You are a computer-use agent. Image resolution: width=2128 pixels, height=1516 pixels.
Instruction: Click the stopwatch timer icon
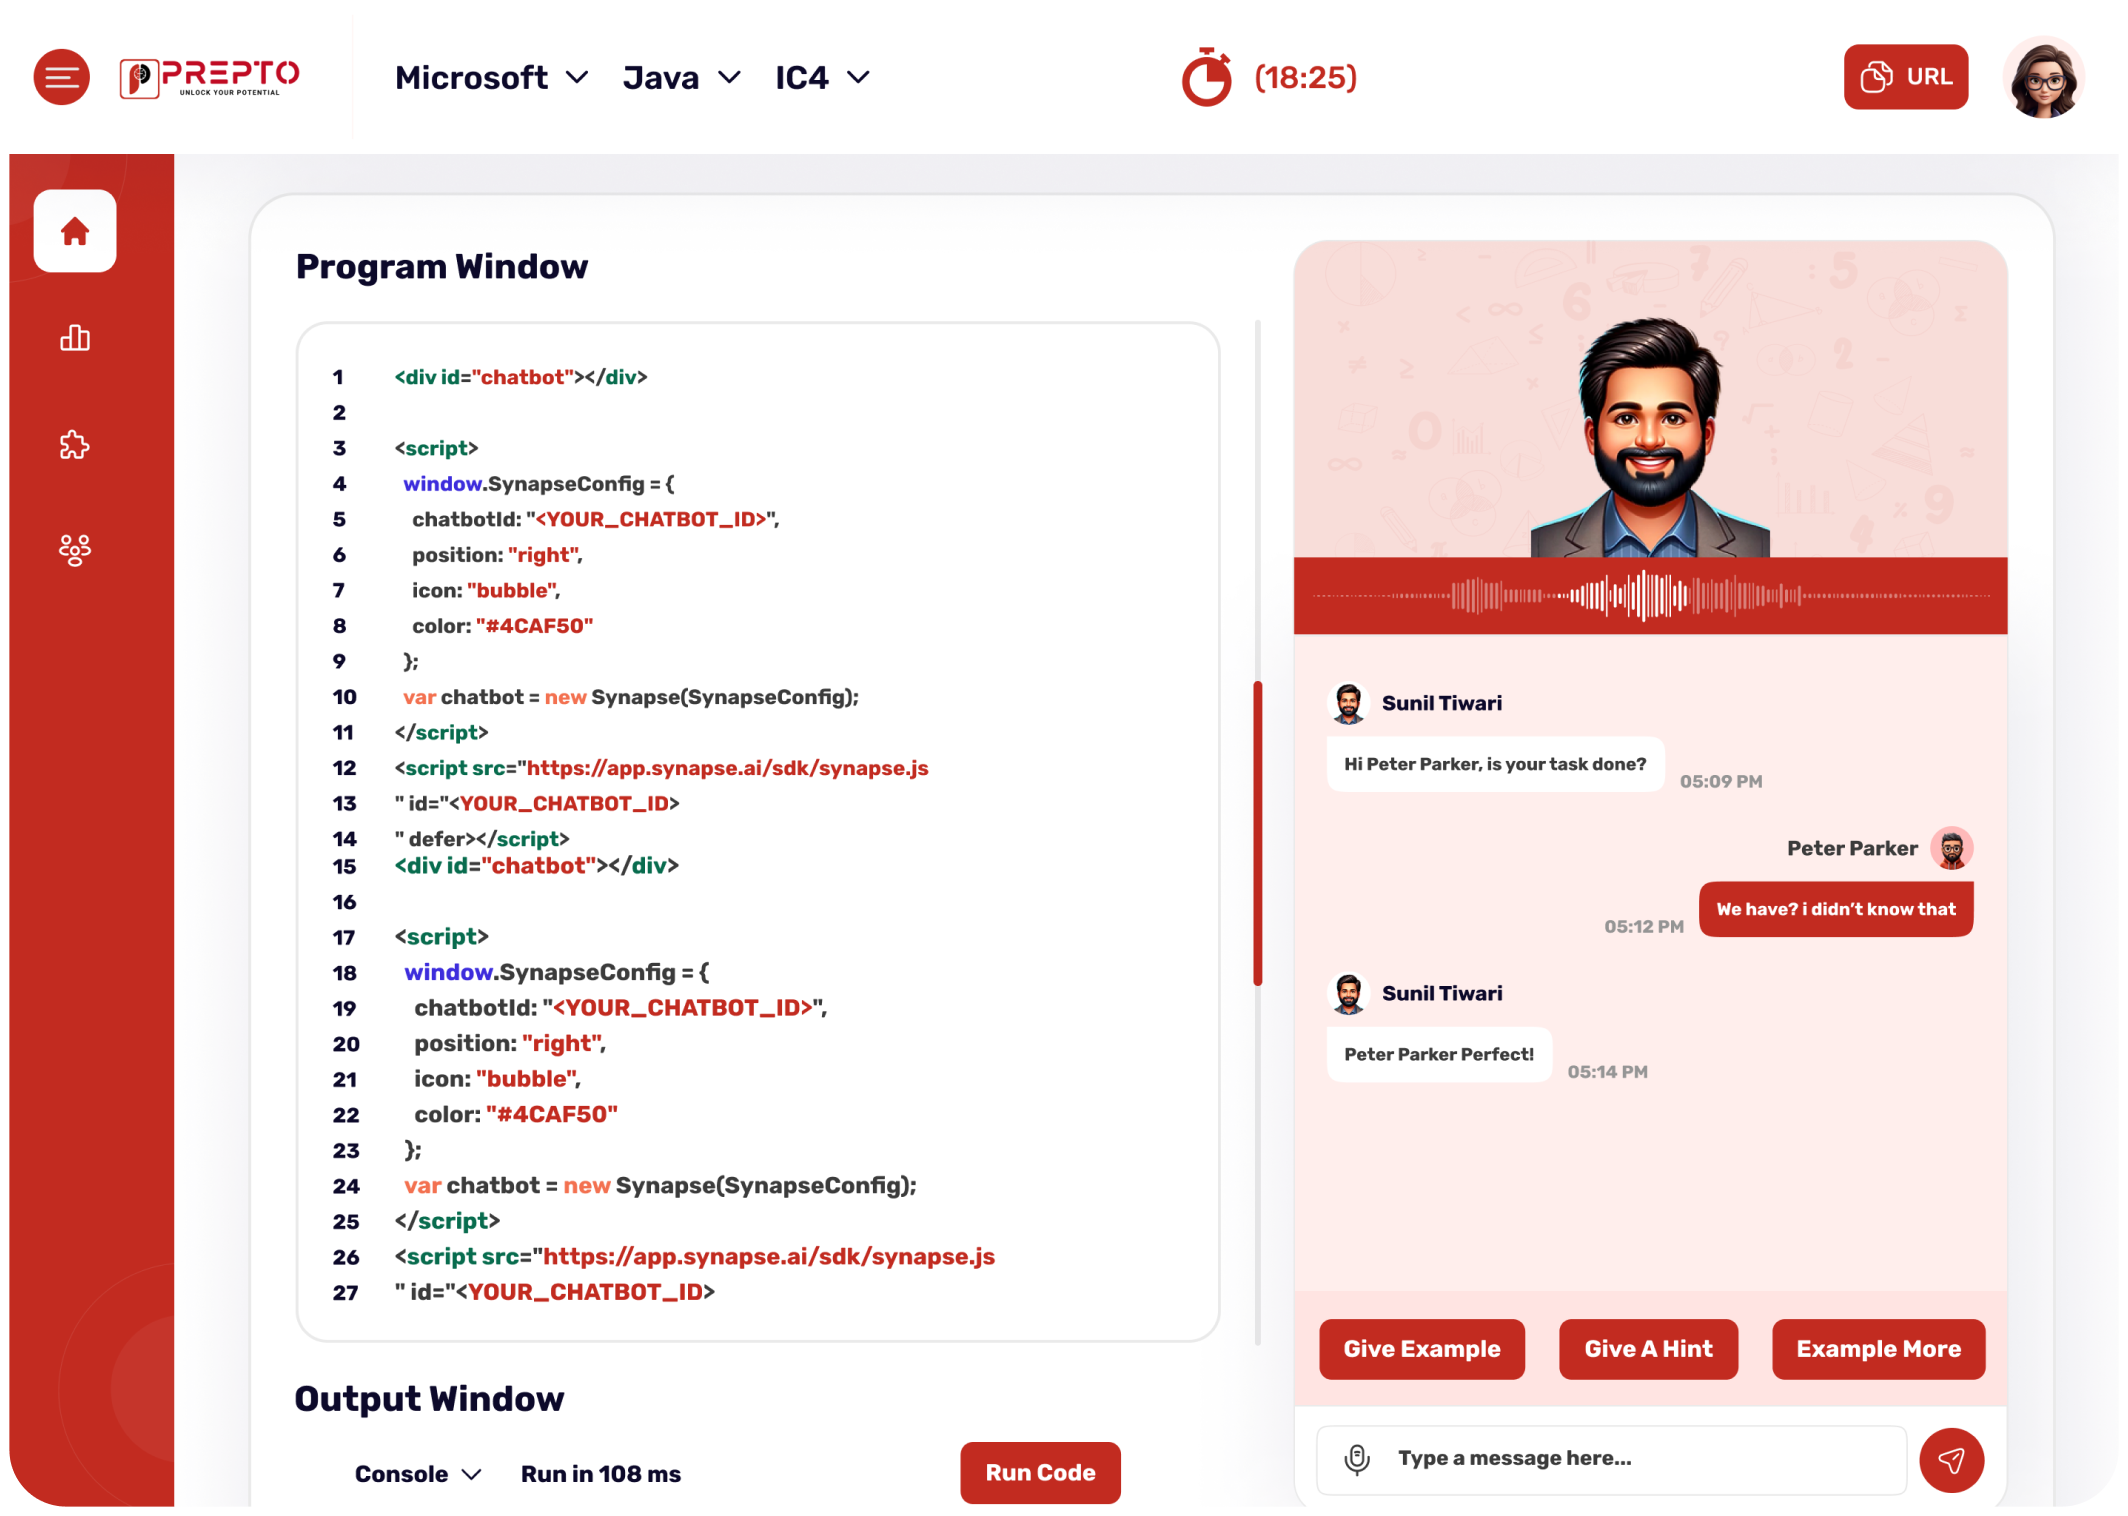click(x=1206, y=77)
